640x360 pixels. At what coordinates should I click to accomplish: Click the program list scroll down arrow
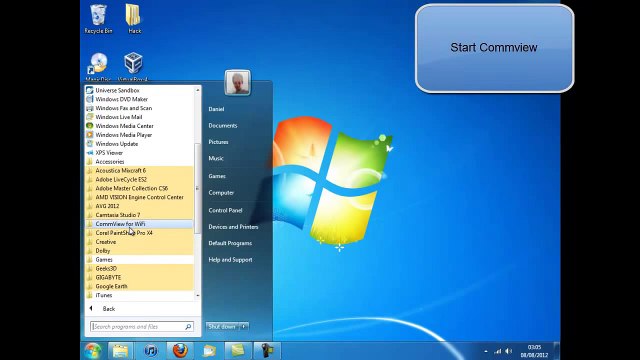tap(198, 296)
